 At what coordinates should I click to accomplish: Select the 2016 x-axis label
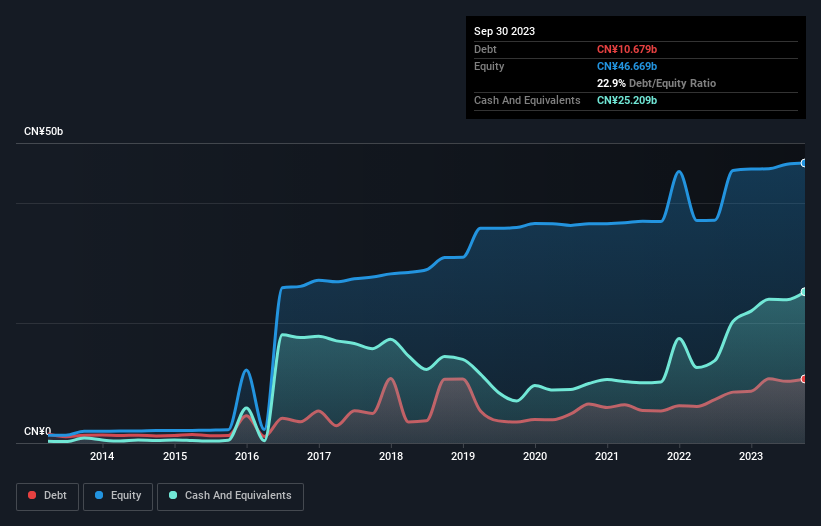click(x=247, y=456)
